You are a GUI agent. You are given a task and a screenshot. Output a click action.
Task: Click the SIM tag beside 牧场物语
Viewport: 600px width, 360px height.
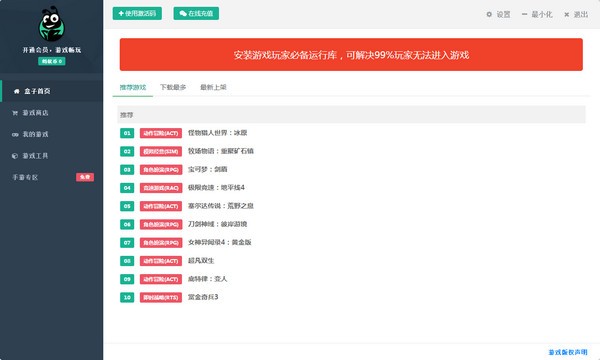[x=161, y=151]
